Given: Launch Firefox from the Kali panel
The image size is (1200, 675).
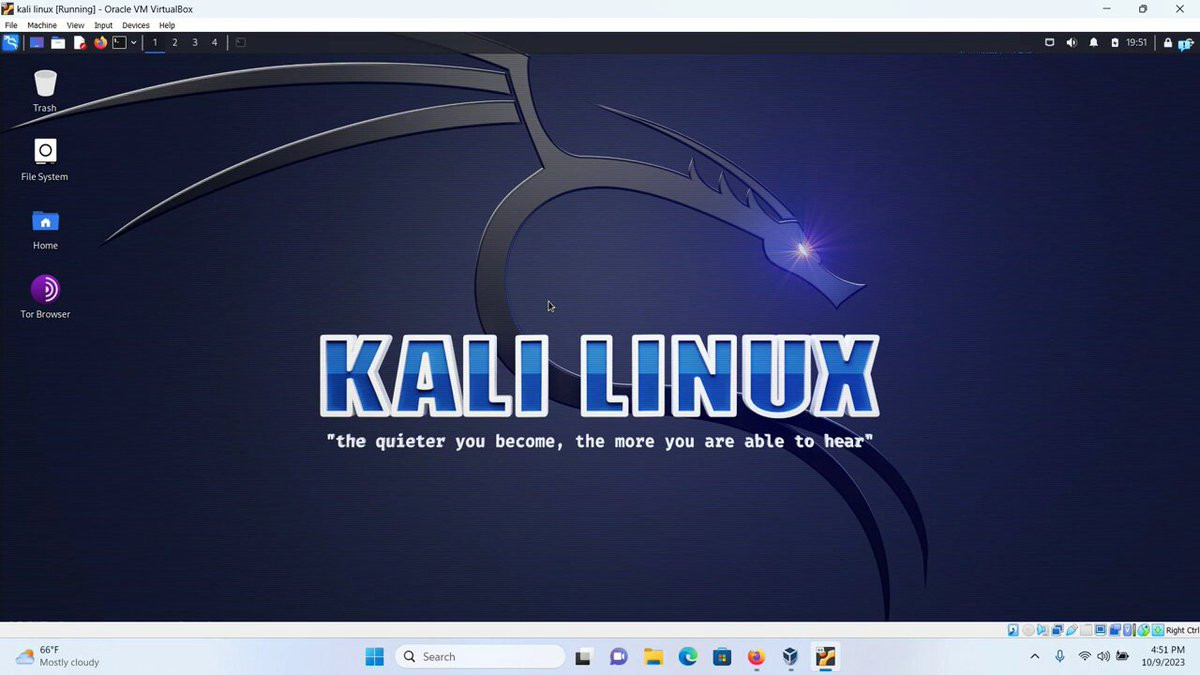Looking at the screenshot, I should (100, 43).
